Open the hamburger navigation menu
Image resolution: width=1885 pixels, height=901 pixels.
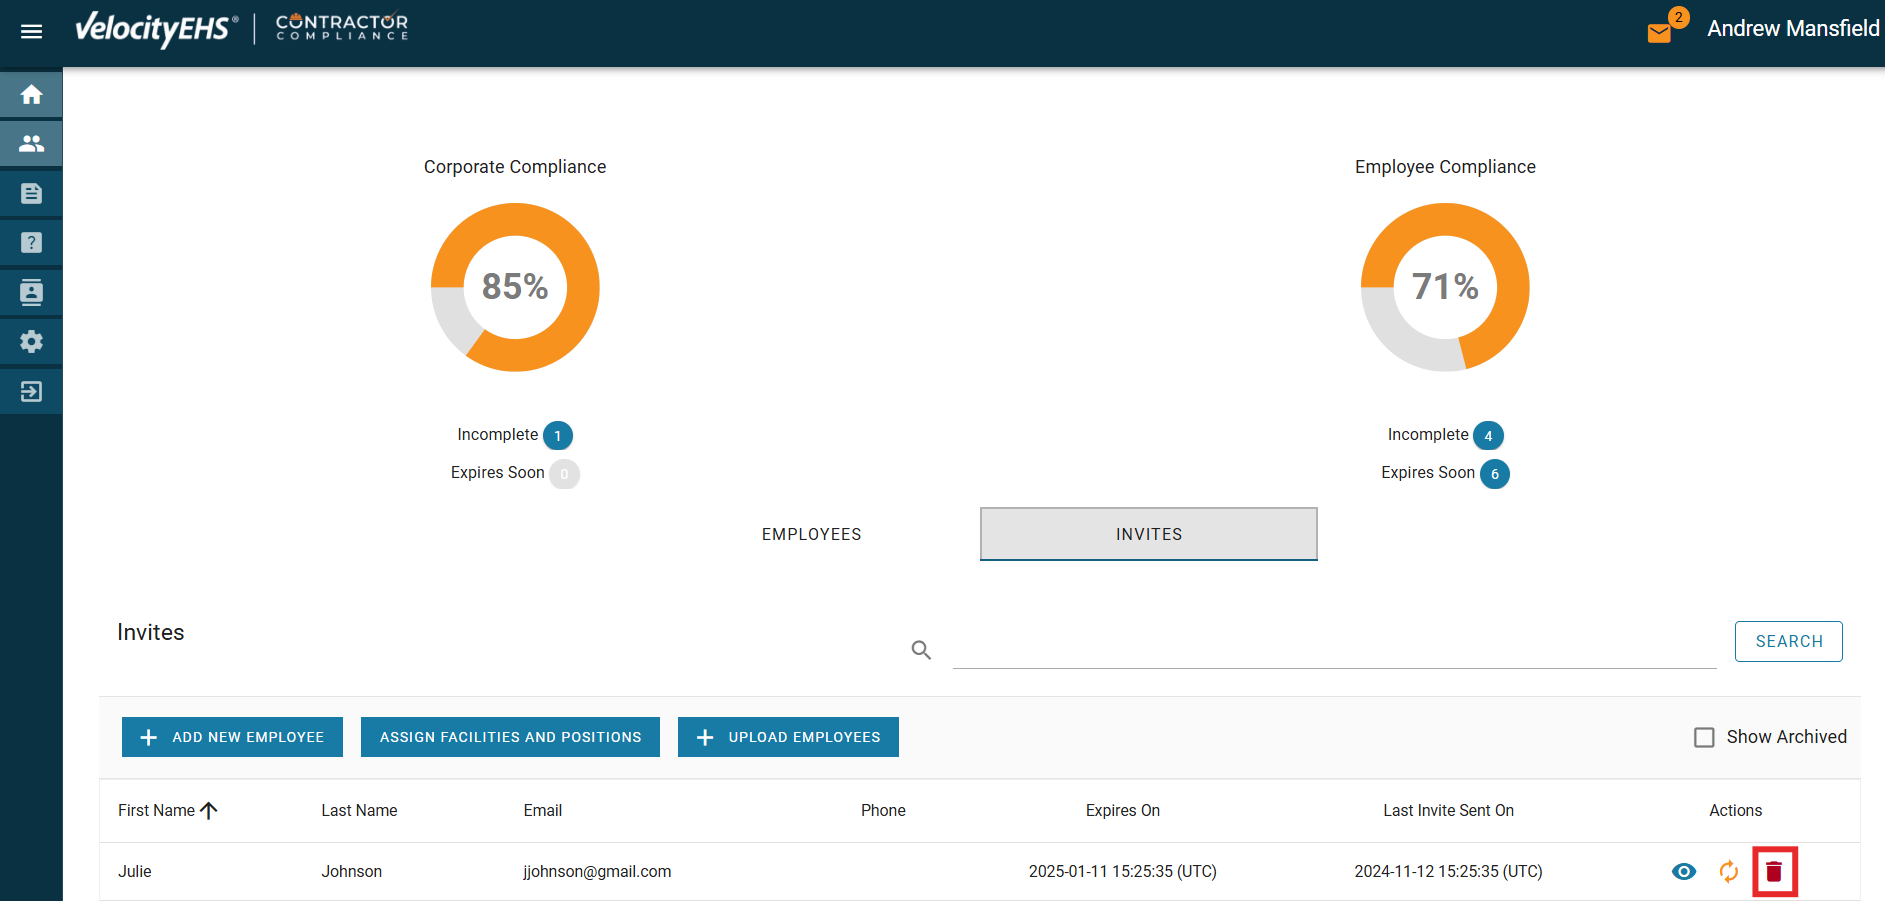31,31
